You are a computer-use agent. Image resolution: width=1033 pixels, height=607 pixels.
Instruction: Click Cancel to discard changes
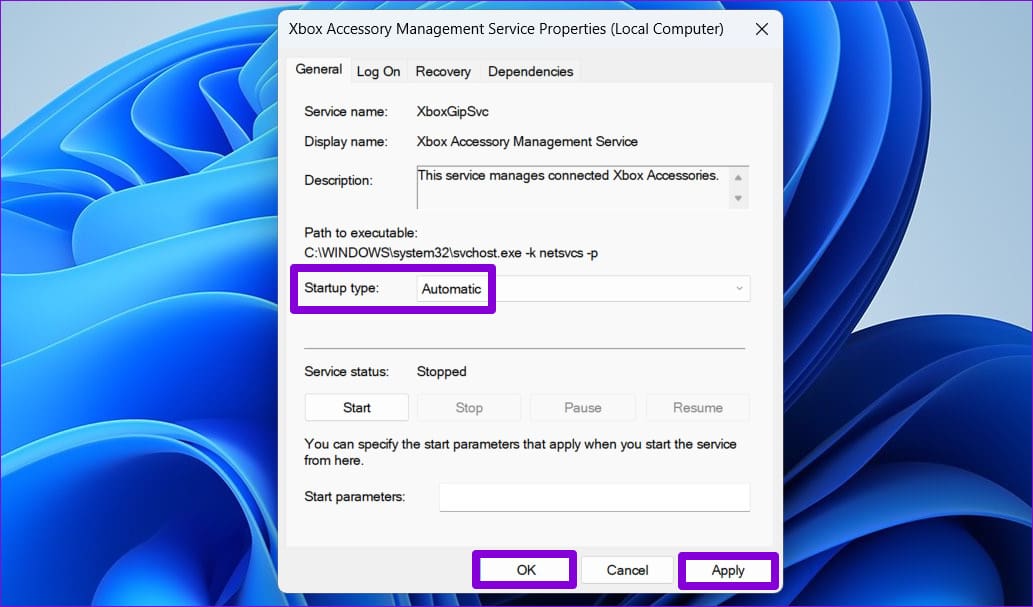(x=627, y=569)
